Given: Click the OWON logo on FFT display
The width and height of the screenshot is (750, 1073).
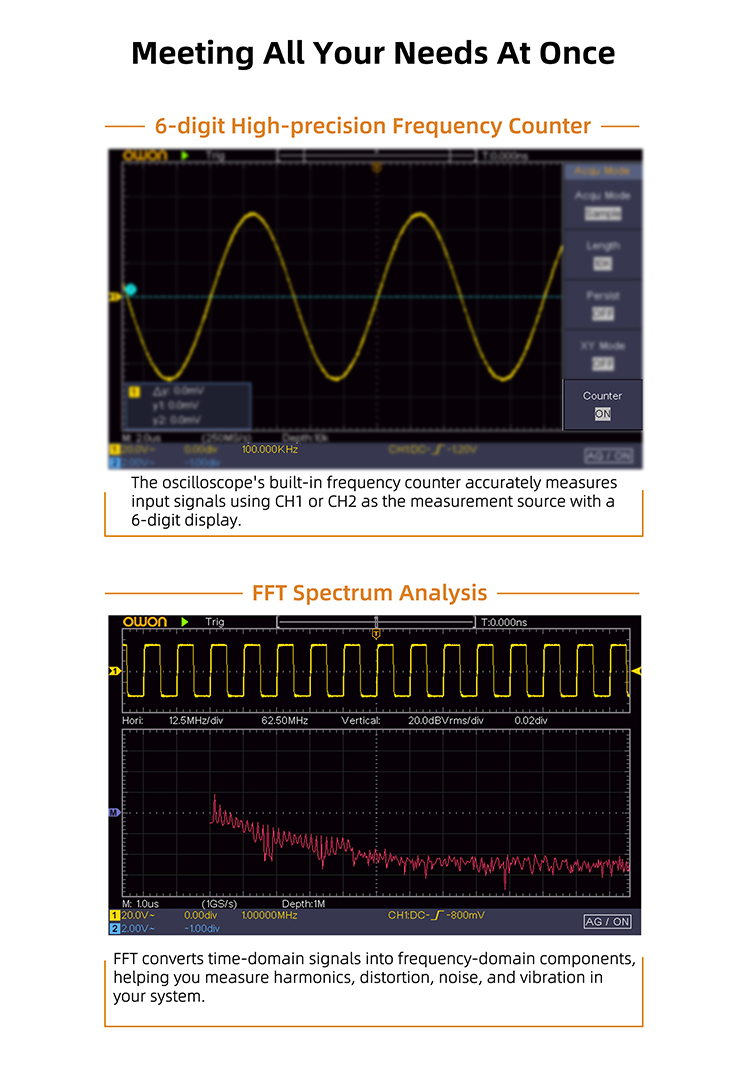Looking at the screenshot, I should coord(145,622).
